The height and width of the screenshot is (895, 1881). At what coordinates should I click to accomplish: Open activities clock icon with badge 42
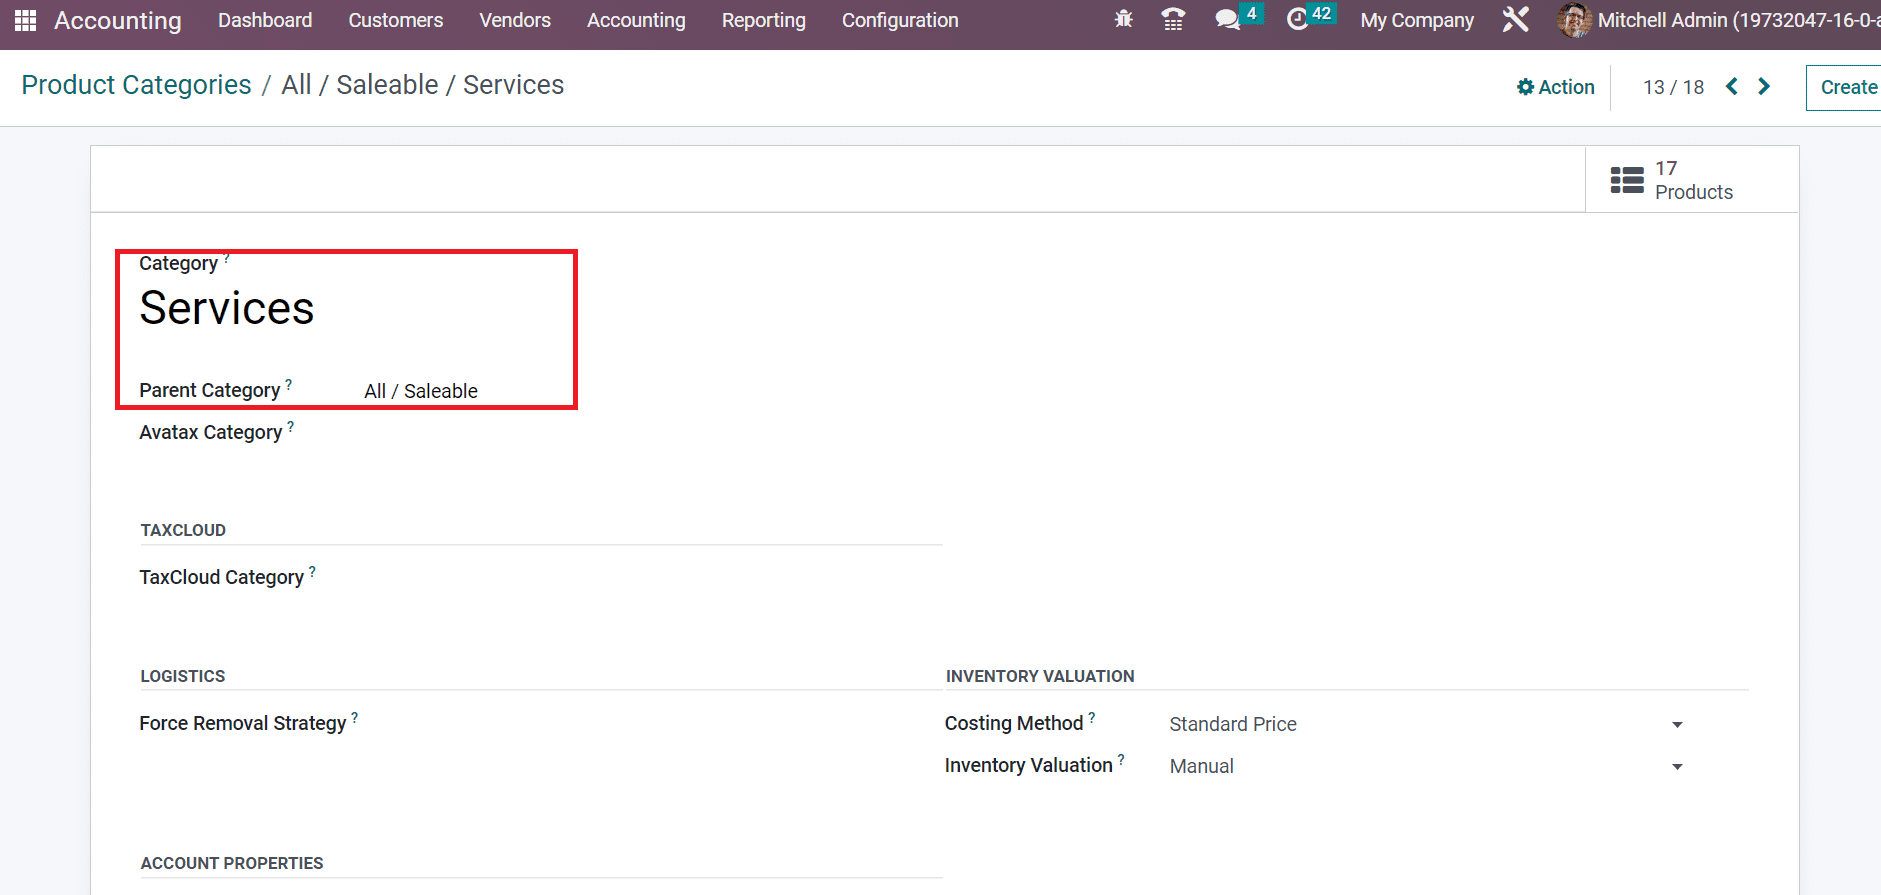click(1297, 19)
